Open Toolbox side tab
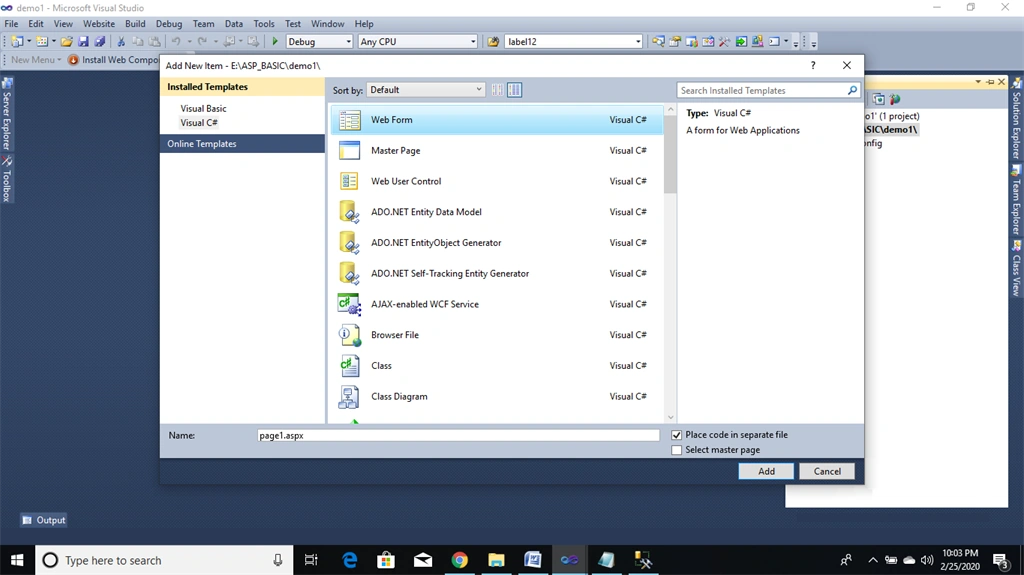Image resolution: width=1024 pixels, height=575 pixels. (x=7, y=179)
